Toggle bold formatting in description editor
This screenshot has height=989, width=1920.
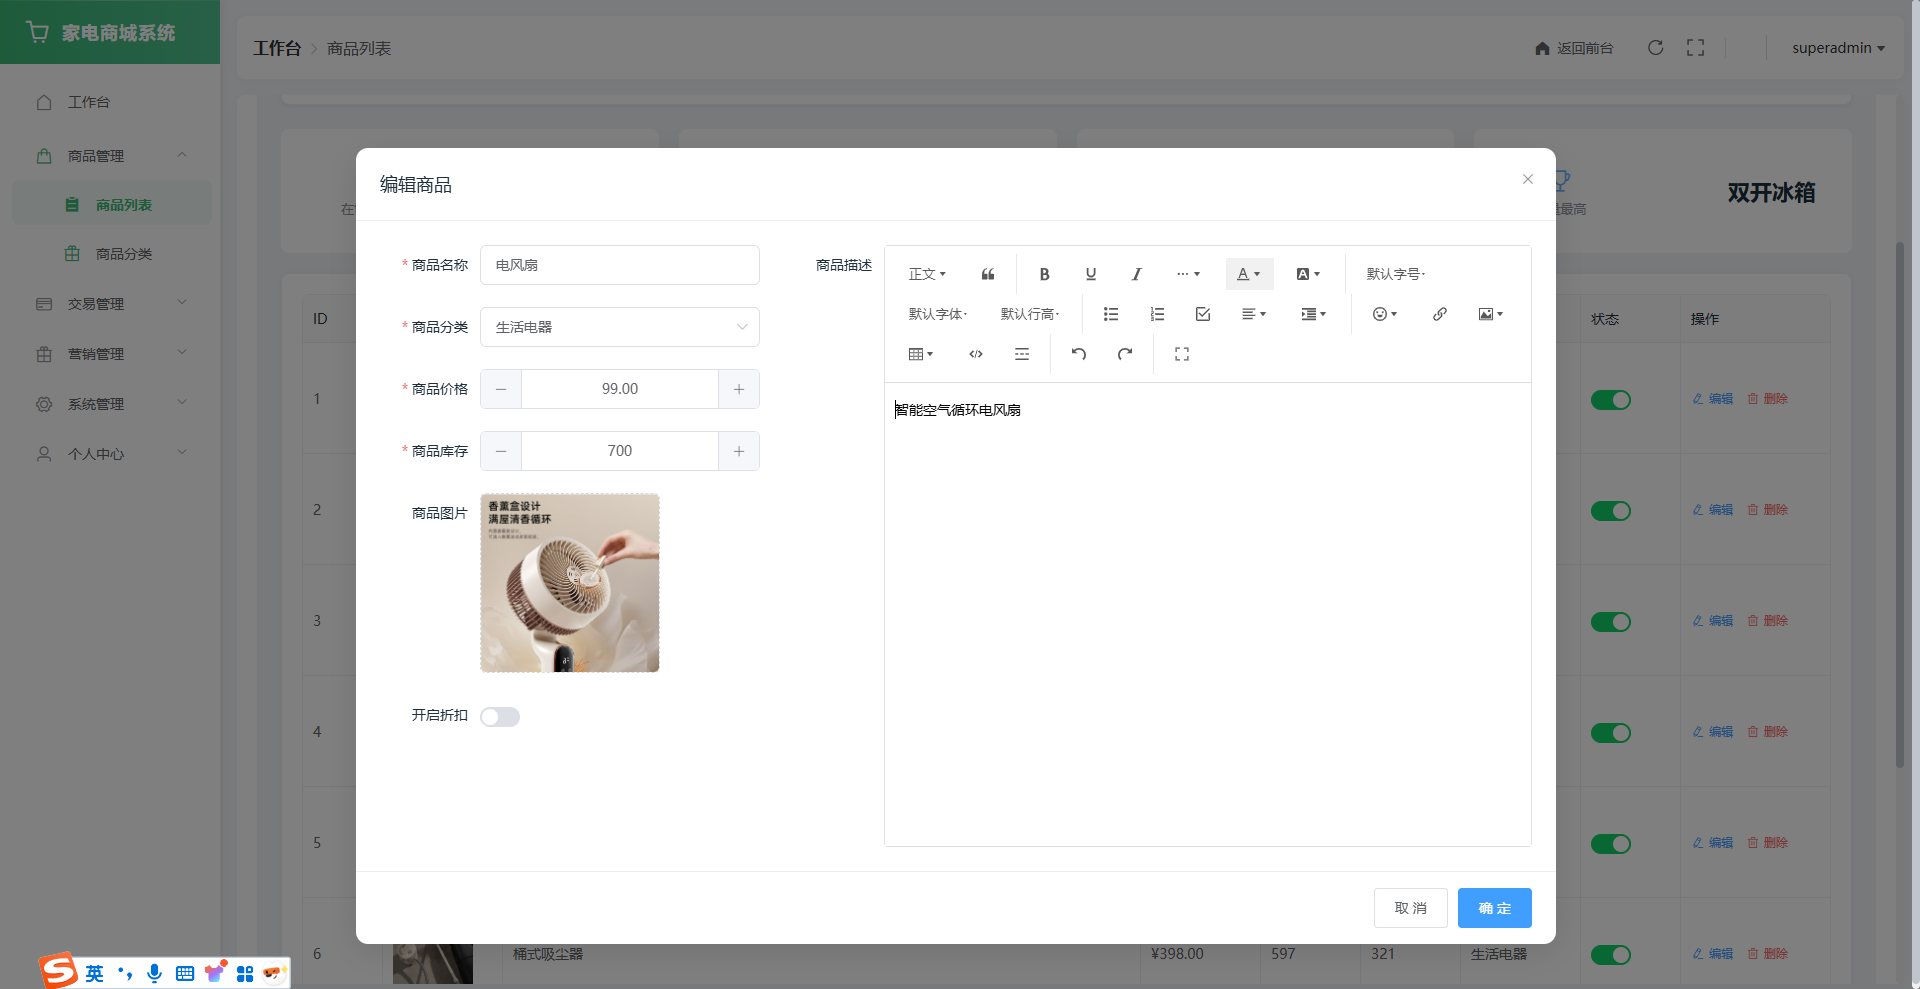(1044, 274)
